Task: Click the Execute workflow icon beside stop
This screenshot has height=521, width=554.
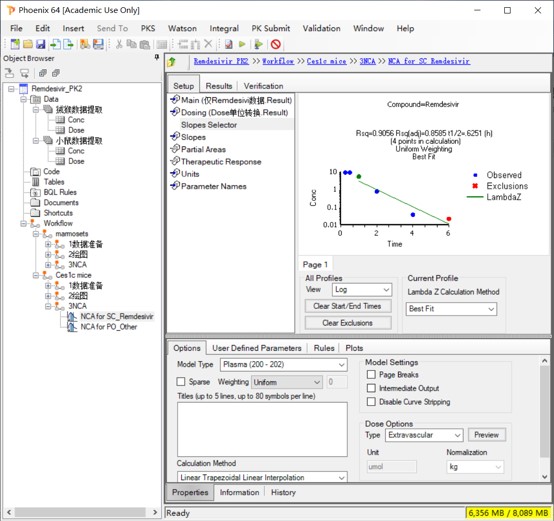Action: click(x=259, y=44)
